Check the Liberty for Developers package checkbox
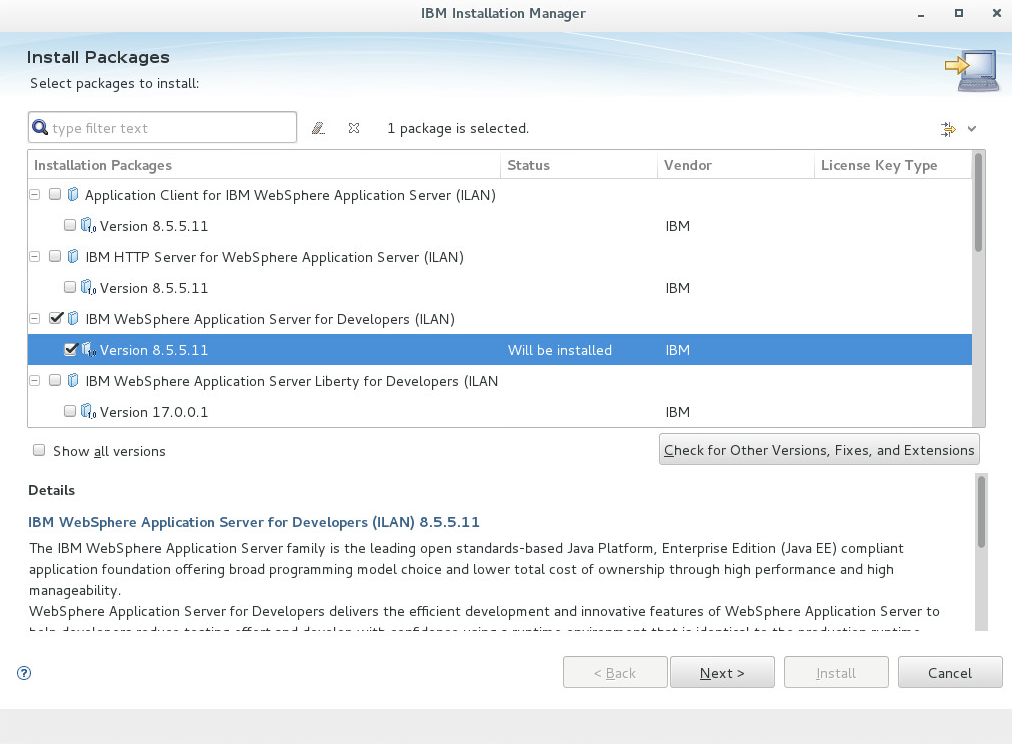This screenshot has height=744, width=1012. 55,379
